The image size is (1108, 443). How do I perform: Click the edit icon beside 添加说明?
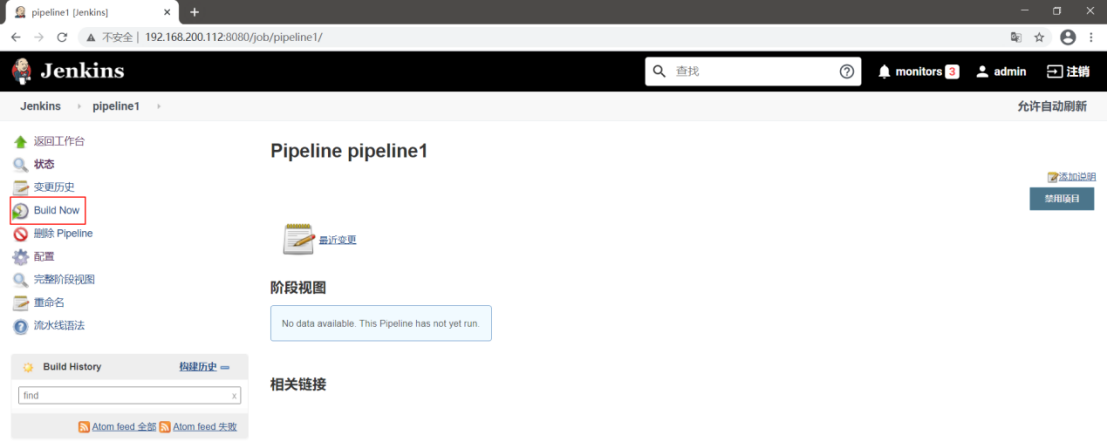pos(1052,177)
